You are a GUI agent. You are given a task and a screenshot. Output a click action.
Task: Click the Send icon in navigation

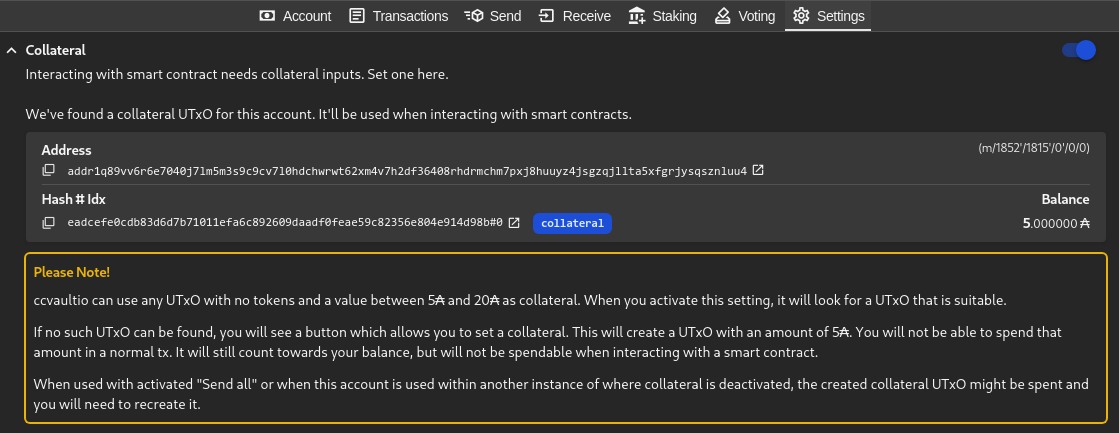pos(474,16)
